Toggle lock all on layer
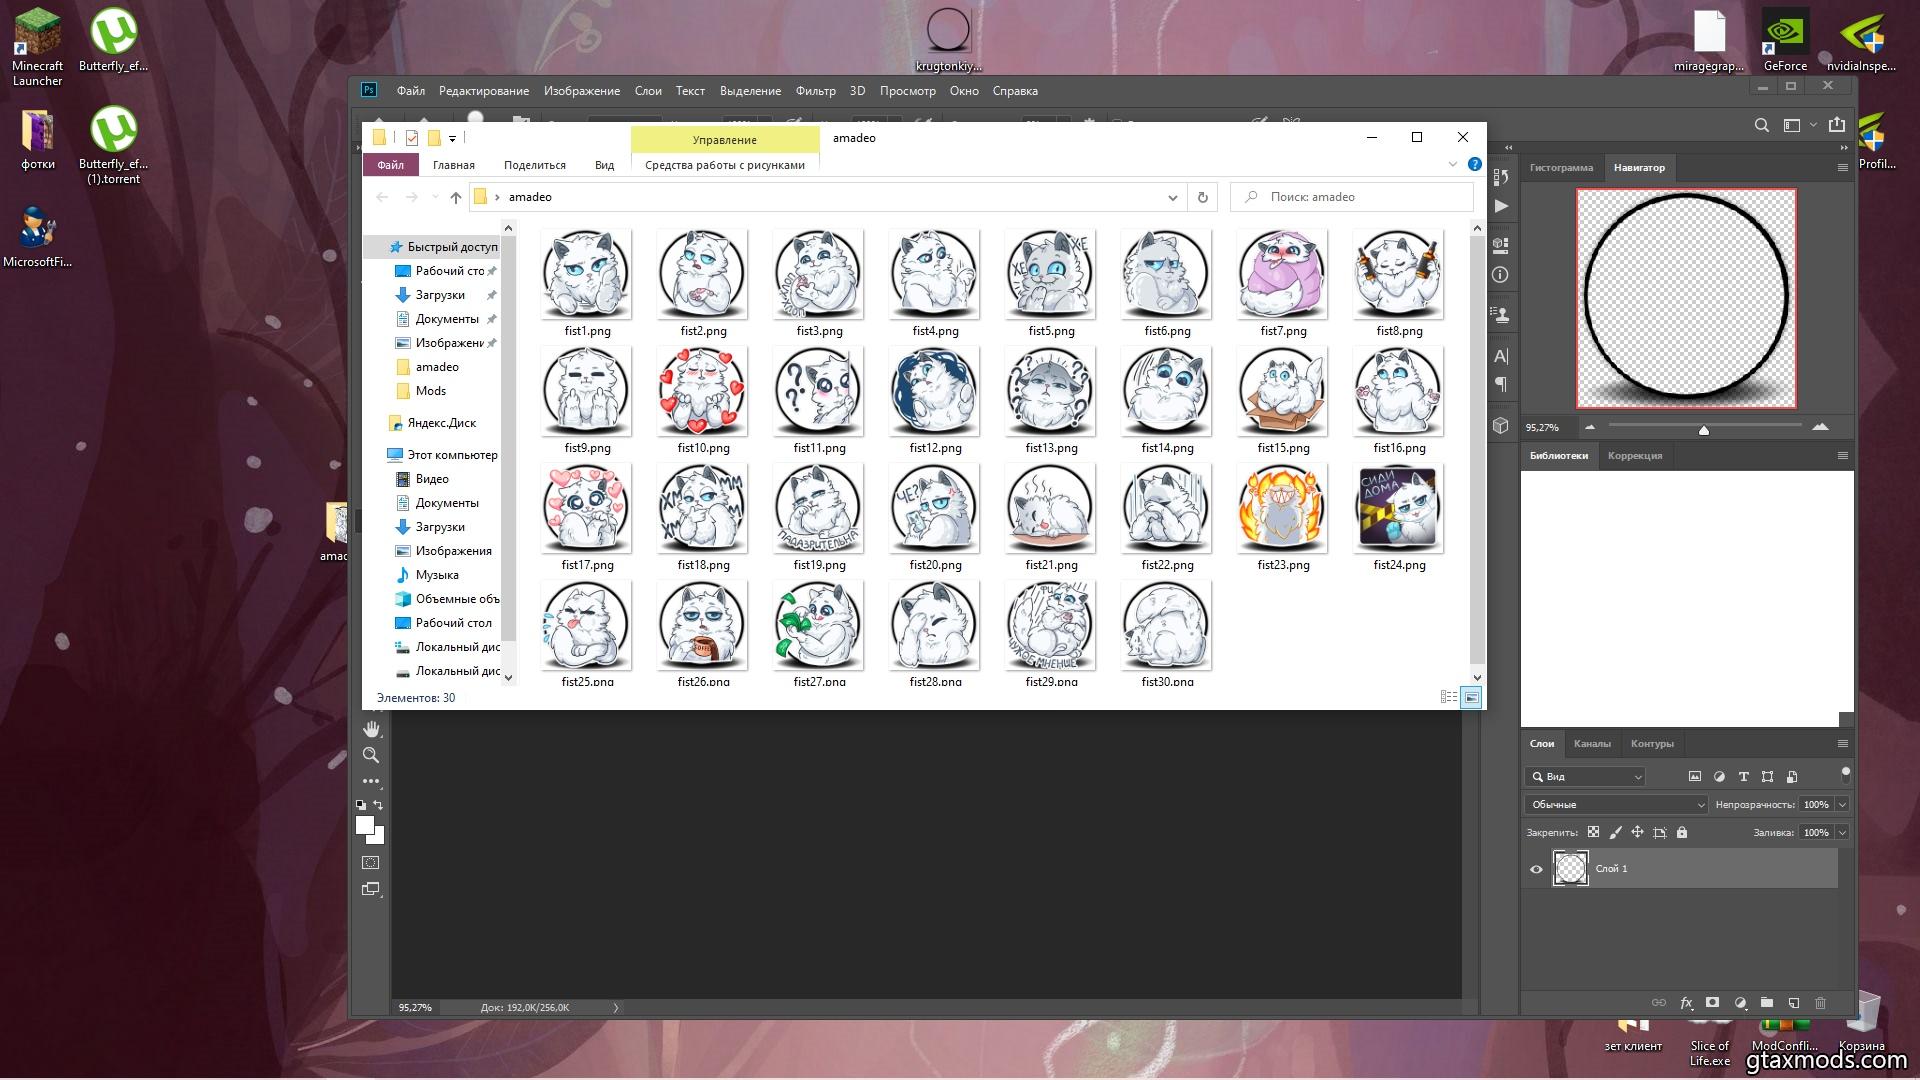The width and height of the screenshot is (1920, 1080). (x=1682, y=832)
